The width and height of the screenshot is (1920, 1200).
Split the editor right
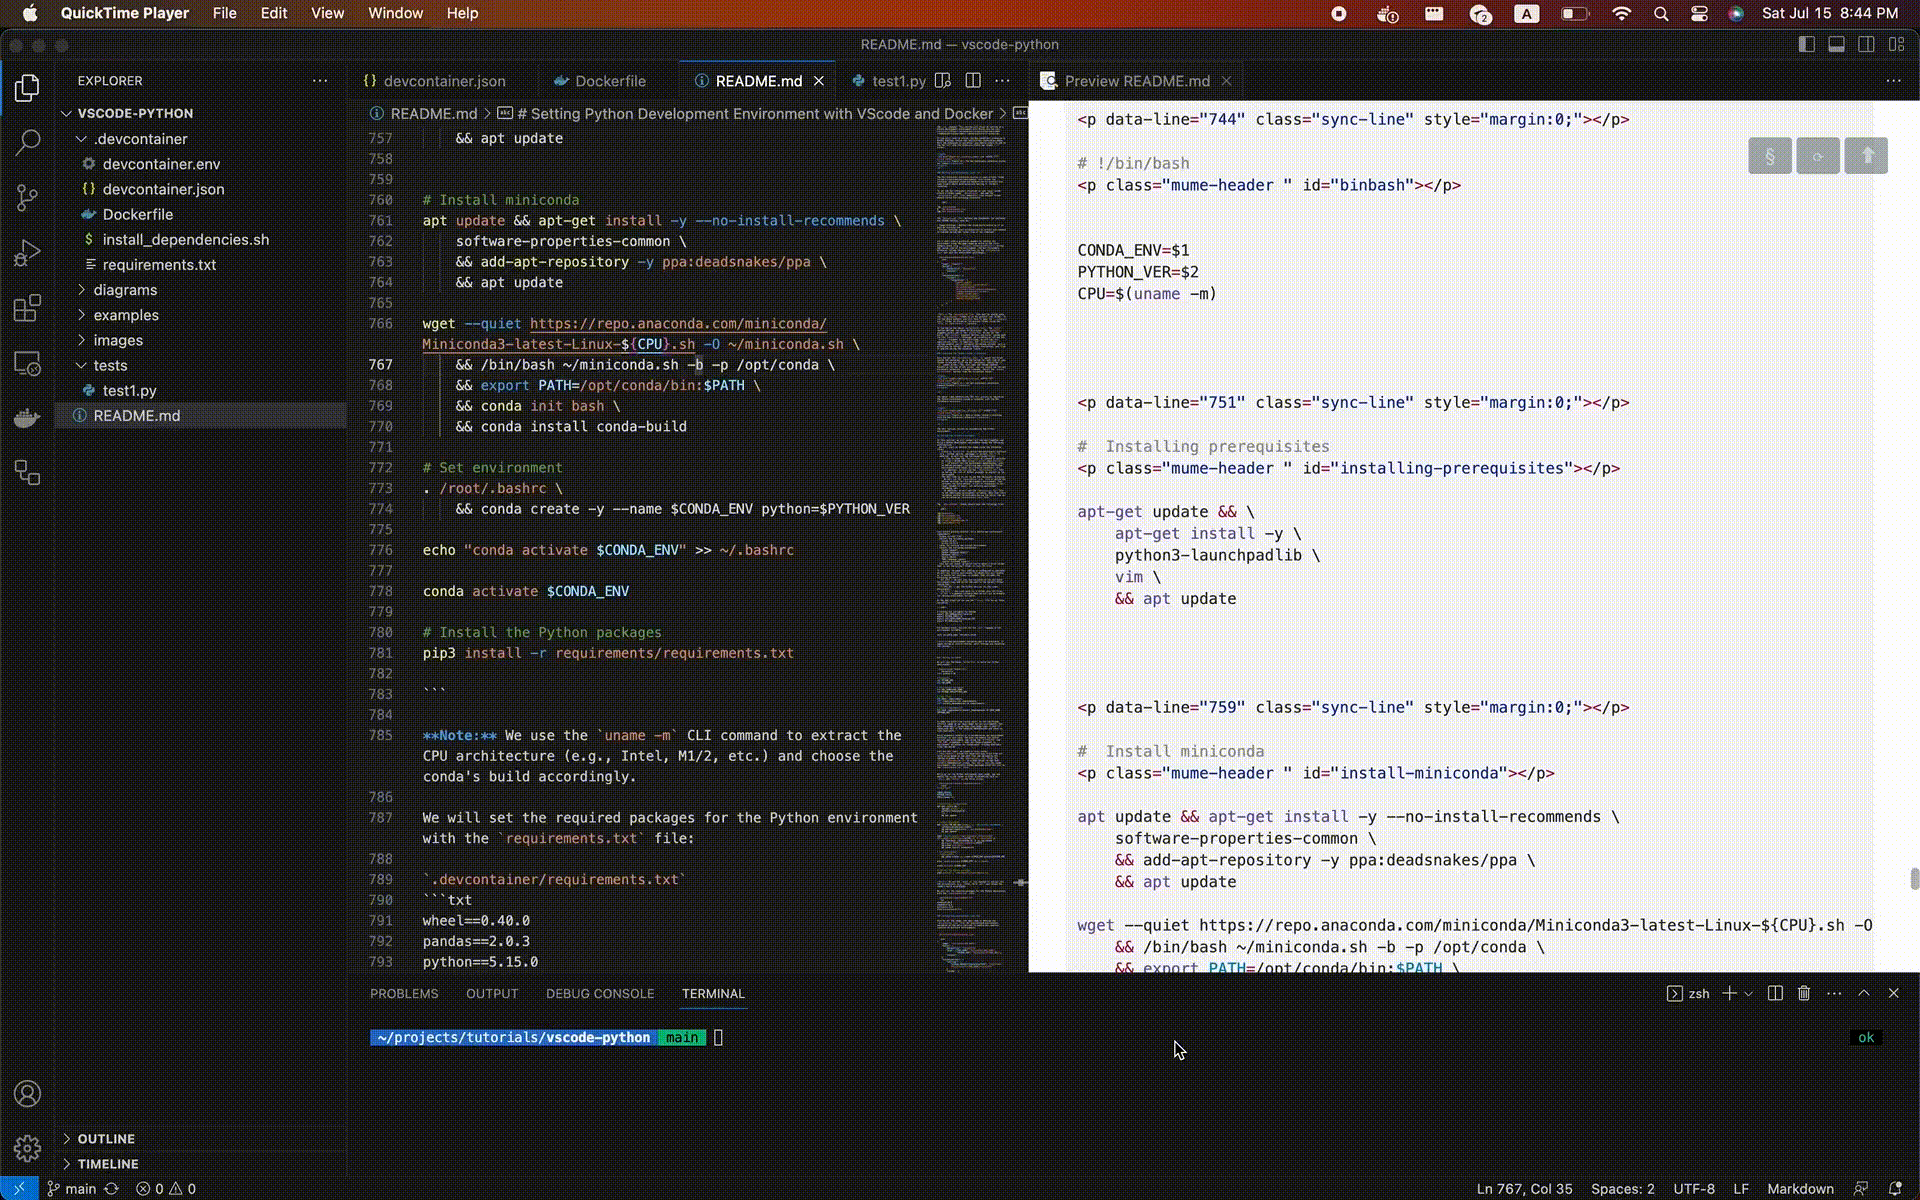[x=973, y=81]
